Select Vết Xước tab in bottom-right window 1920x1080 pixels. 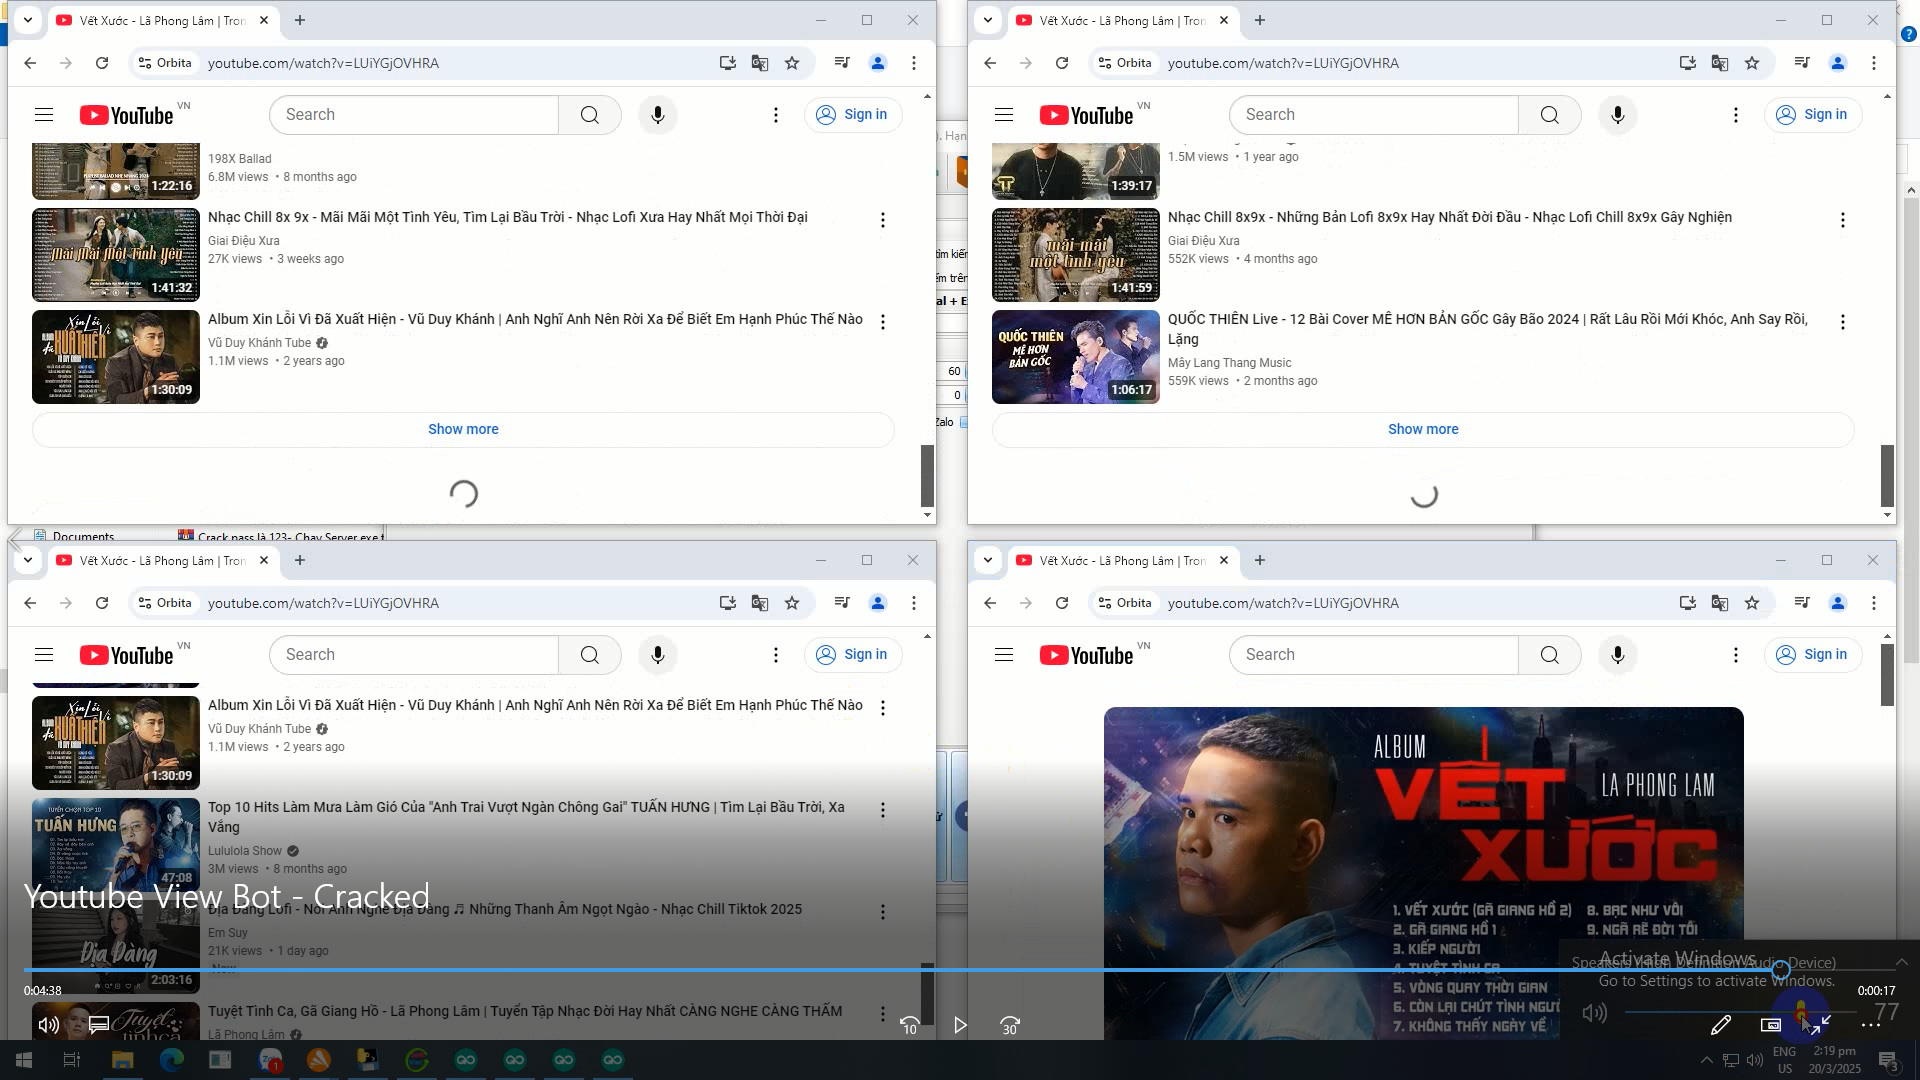[1120, 561]
